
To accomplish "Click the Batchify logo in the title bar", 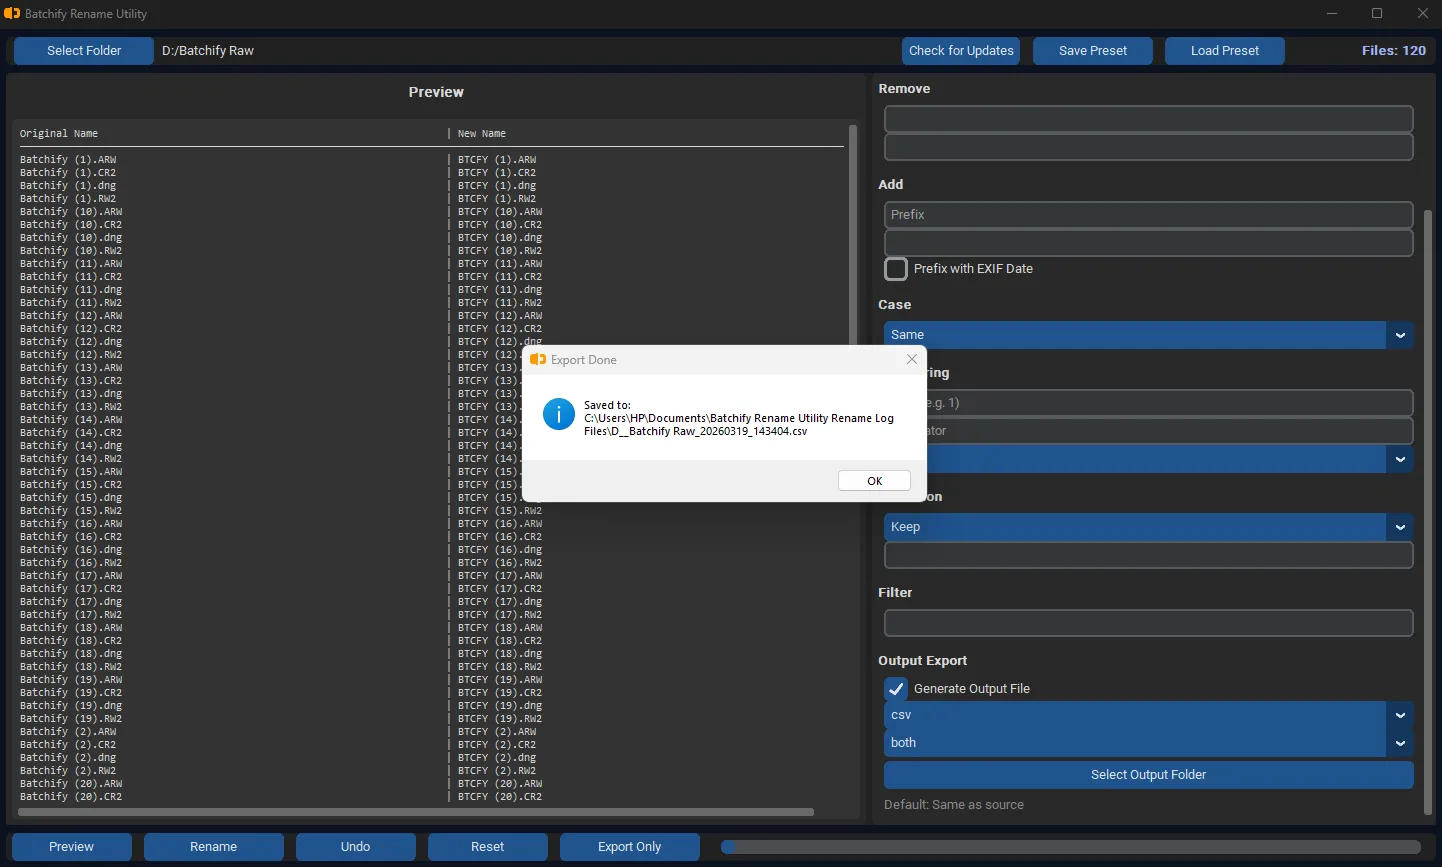I will tap(13, 14).
